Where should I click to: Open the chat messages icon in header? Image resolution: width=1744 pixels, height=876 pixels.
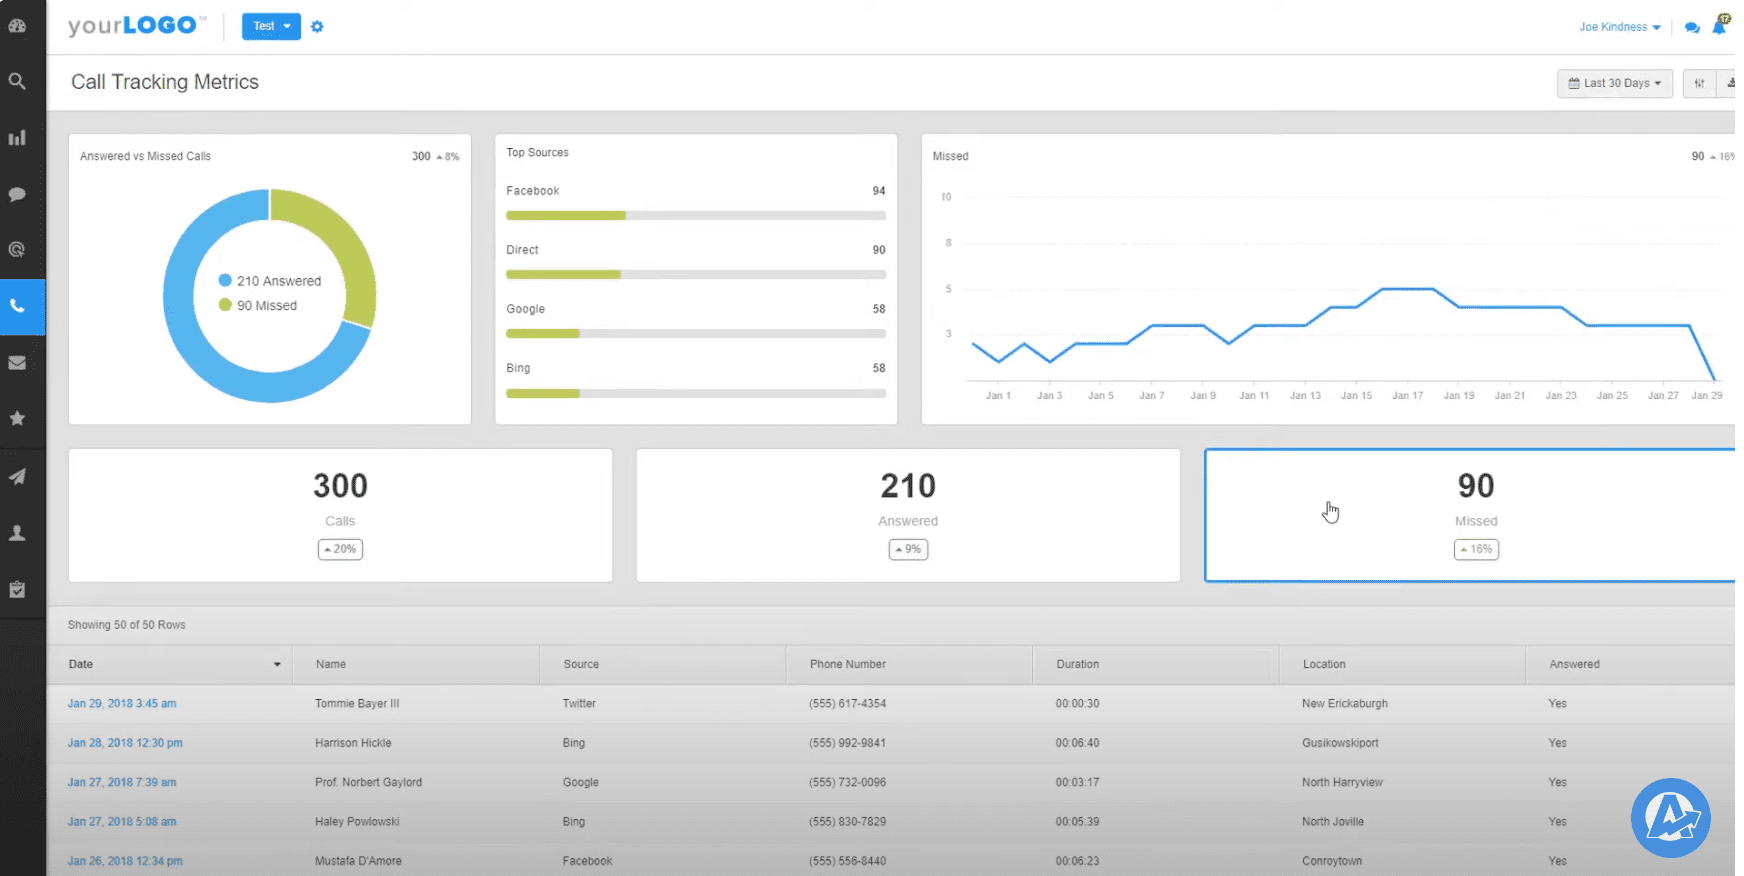(1692, 28)
